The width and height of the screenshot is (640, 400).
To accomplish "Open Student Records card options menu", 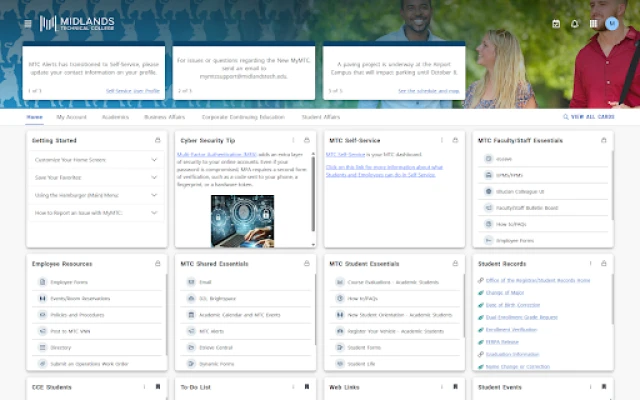I will [x=592, y=263].
